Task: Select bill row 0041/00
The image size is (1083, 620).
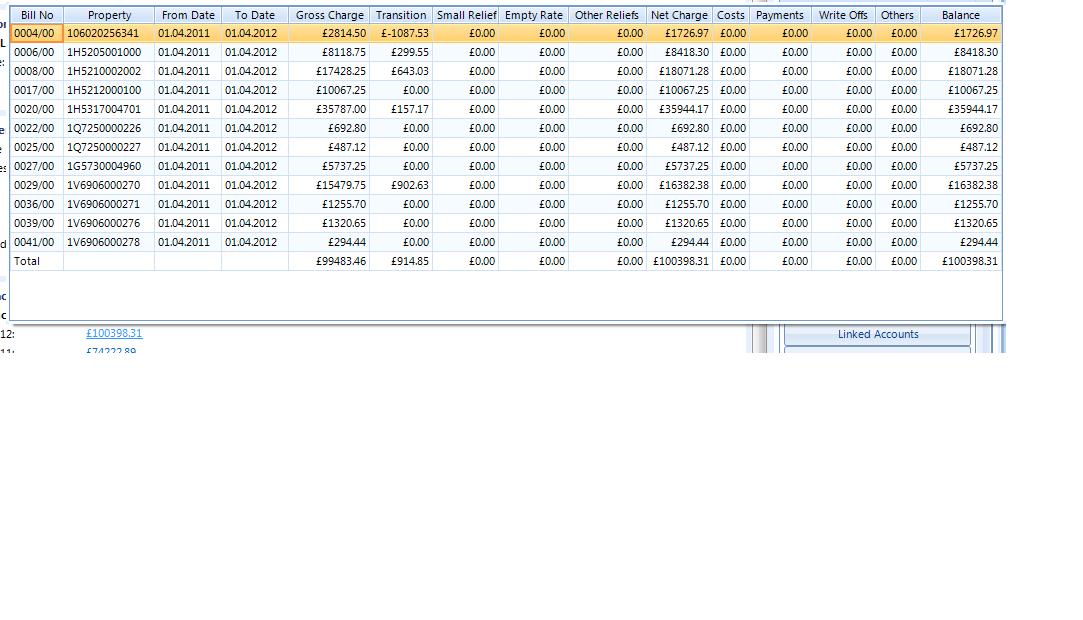Action: tap(506, 242)
